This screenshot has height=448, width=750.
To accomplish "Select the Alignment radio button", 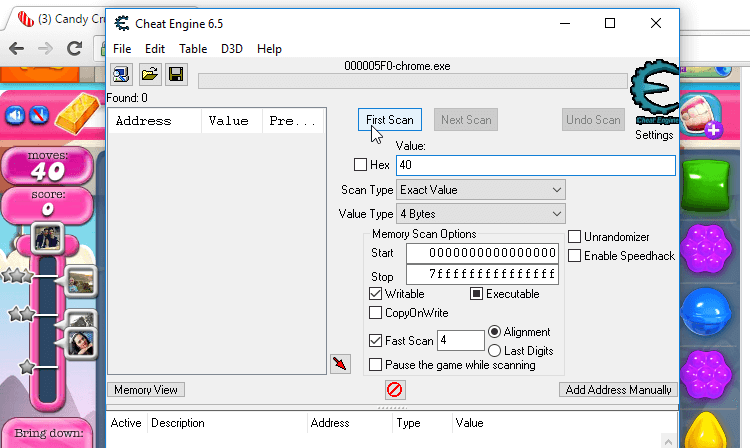I will 495,331.
